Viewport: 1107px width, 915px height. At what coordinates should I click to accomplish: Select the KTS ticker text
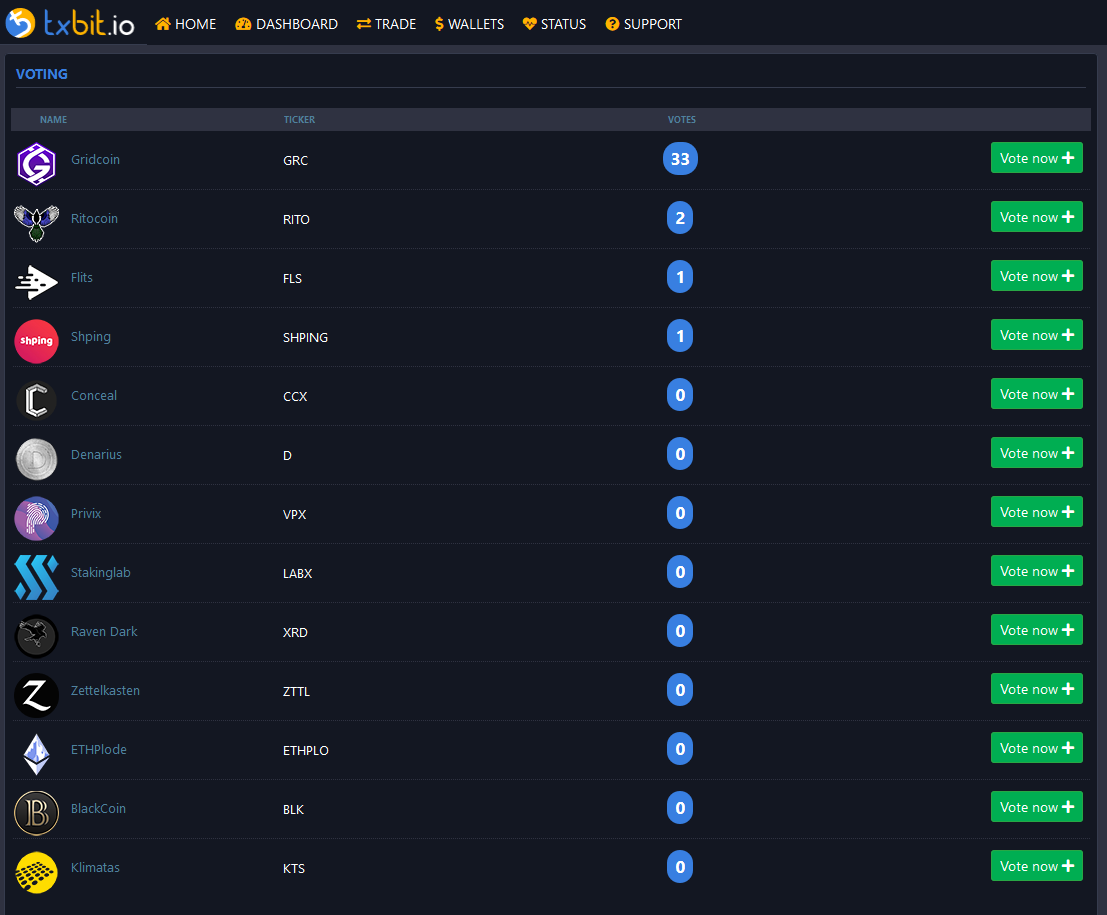(294, 868)
